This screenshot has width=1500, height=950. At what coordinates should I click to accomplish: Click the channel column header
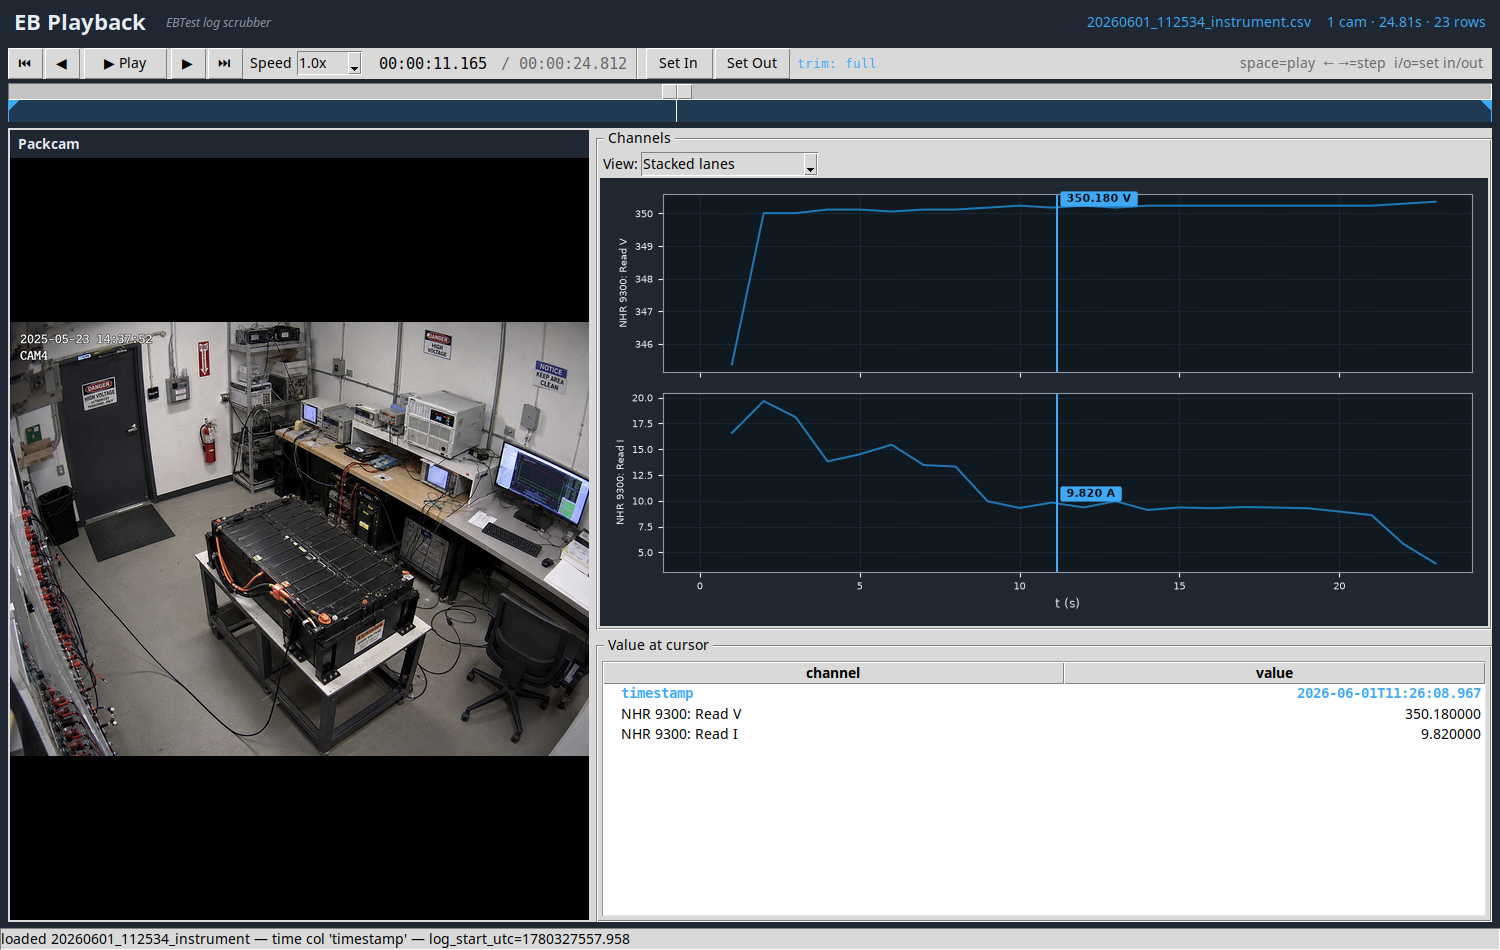point(833,673)
